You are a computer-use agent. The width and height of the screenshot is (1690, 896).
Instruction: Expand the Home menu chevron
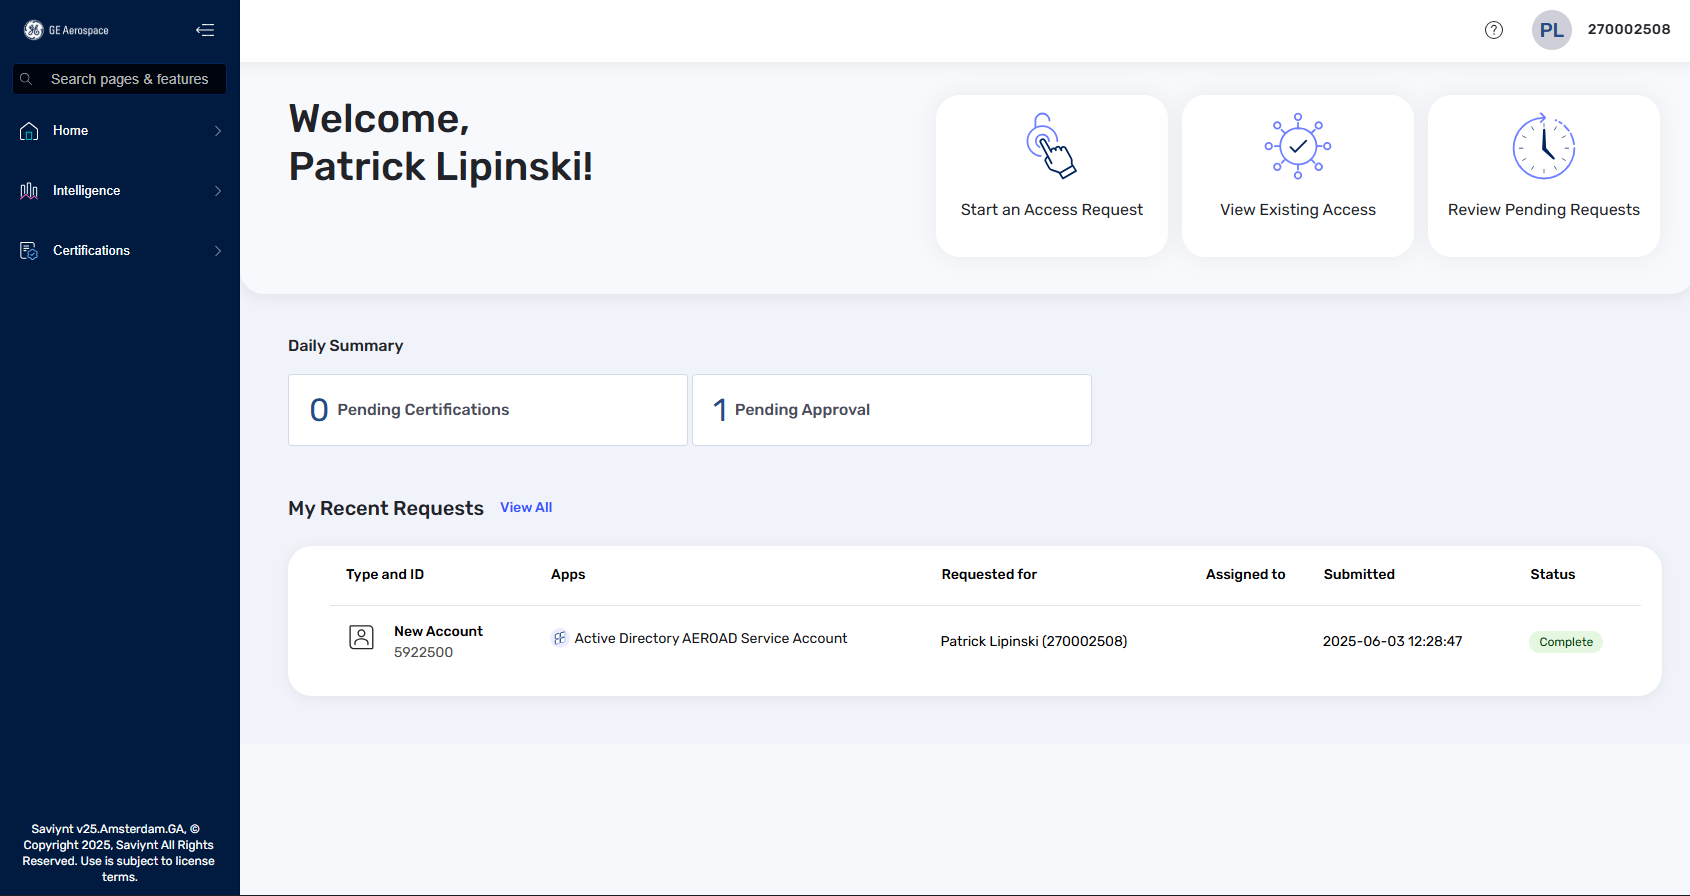218,131
